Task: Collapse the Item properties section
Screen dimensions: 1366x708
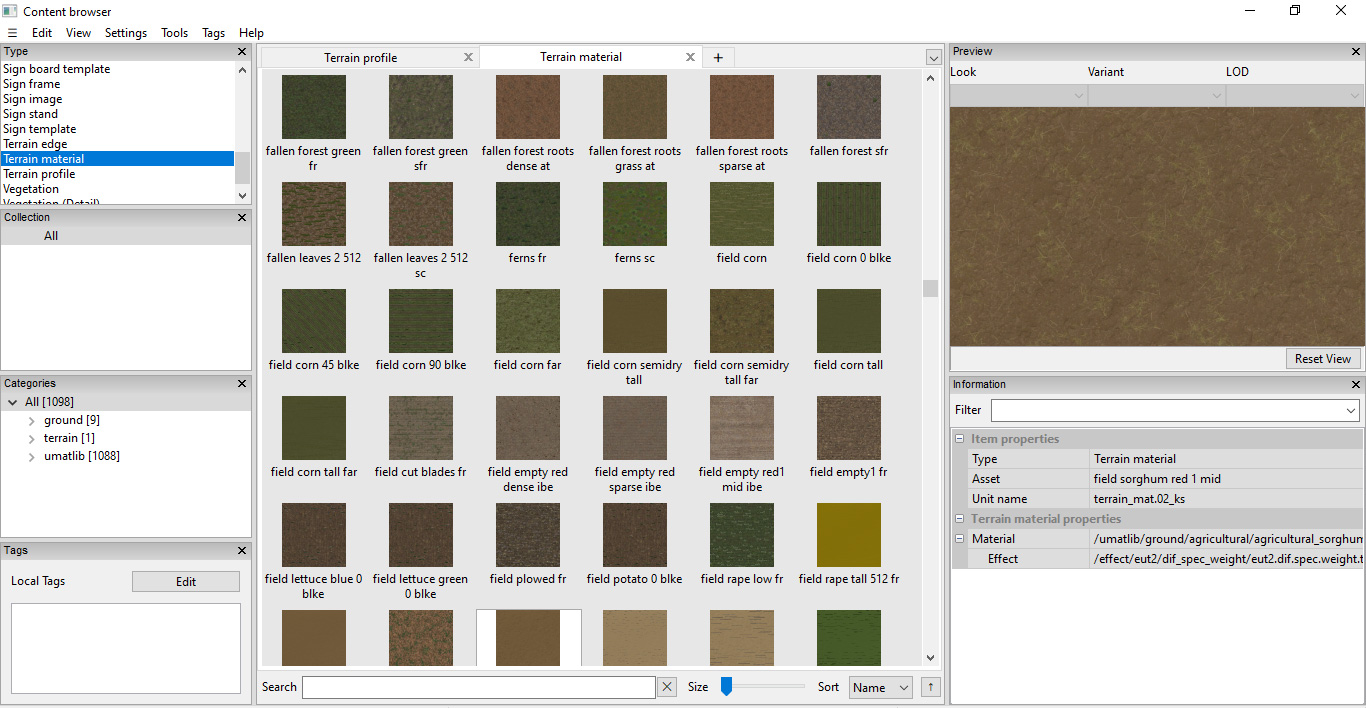Action: pyautogui.click(x=960, y=439)
